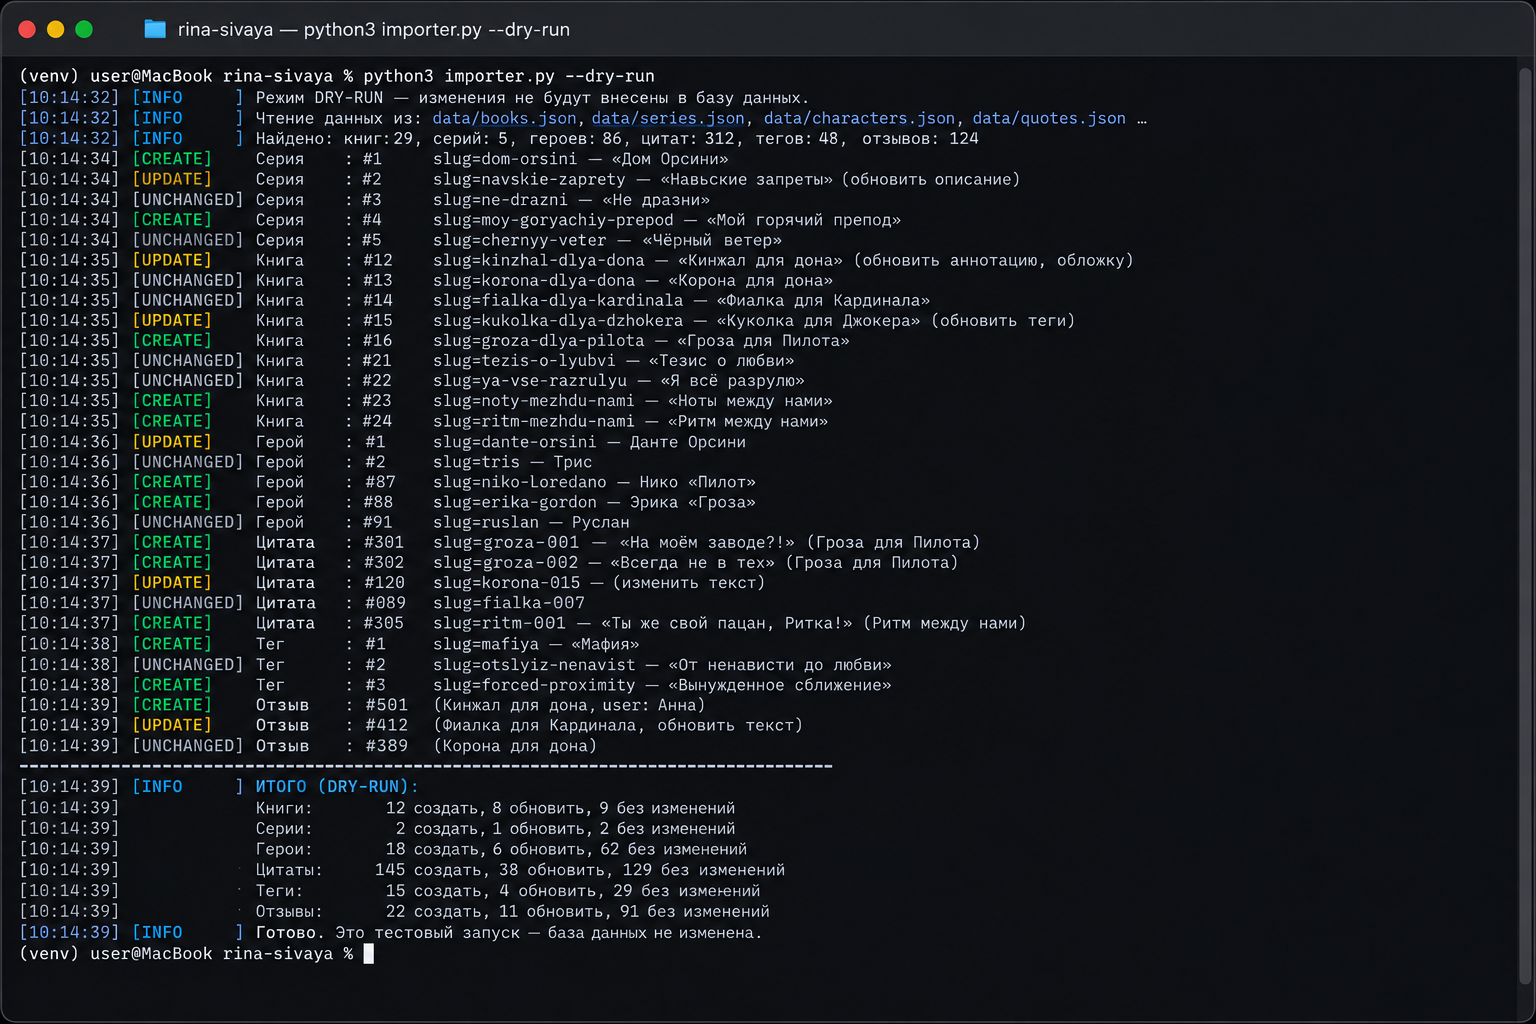Viewport: 1536px width, 1024px height.
Task: Click the slug=dante-orsini text
Action: [514, 442]
